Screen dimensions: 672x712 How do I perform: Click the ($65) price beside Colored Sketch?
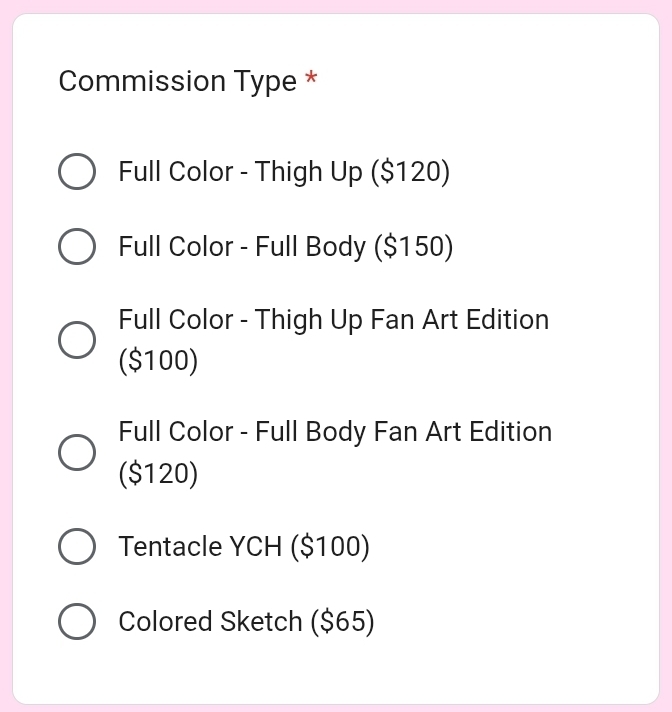click(342, 621)
